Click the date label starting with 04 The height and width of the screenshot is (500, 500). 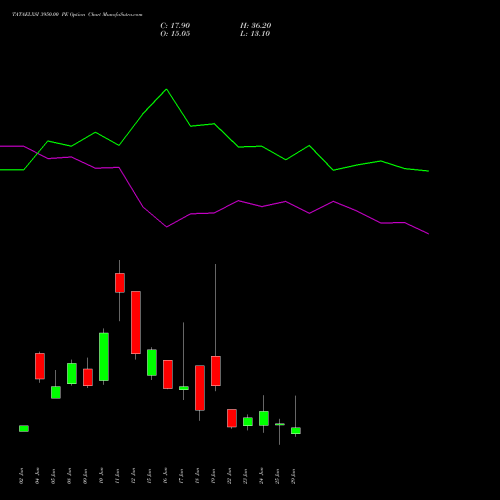38,476
